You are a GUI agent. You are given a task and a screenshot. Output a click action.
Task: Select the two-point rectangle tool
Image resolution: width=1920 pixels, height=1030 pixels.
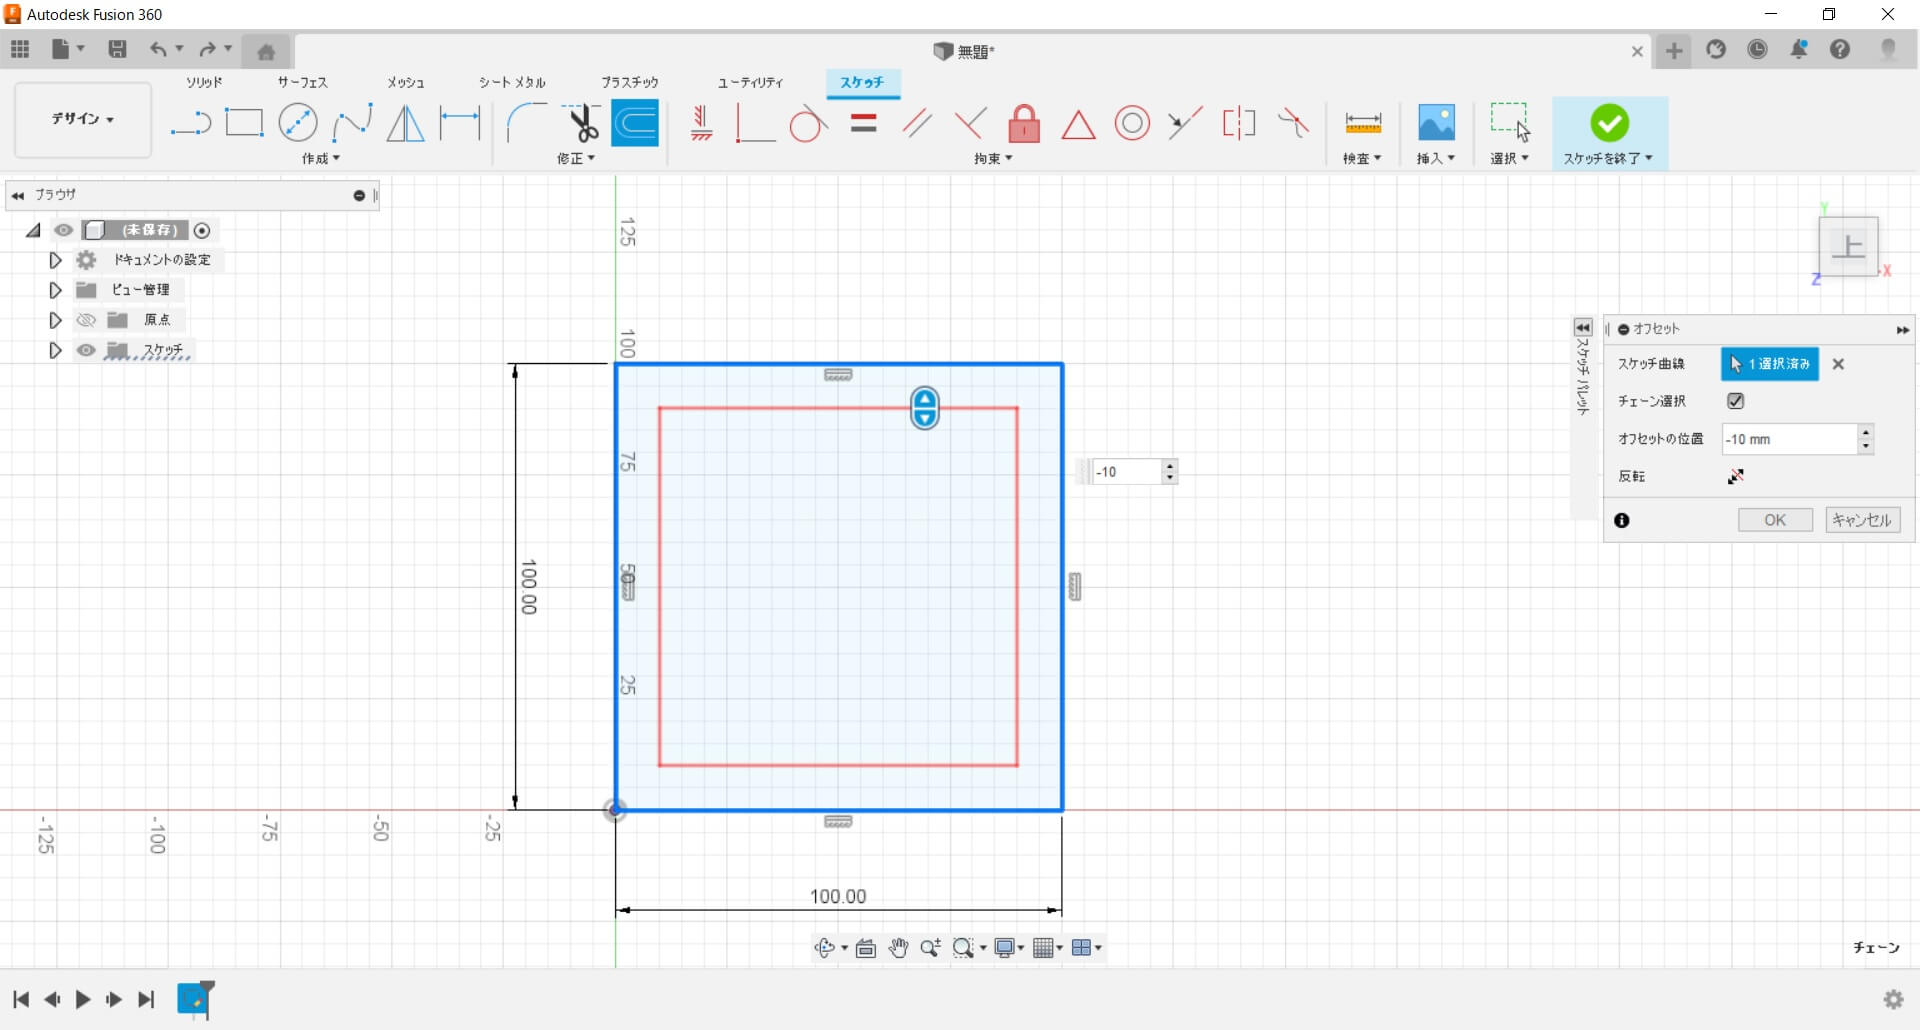click(244, 124)
